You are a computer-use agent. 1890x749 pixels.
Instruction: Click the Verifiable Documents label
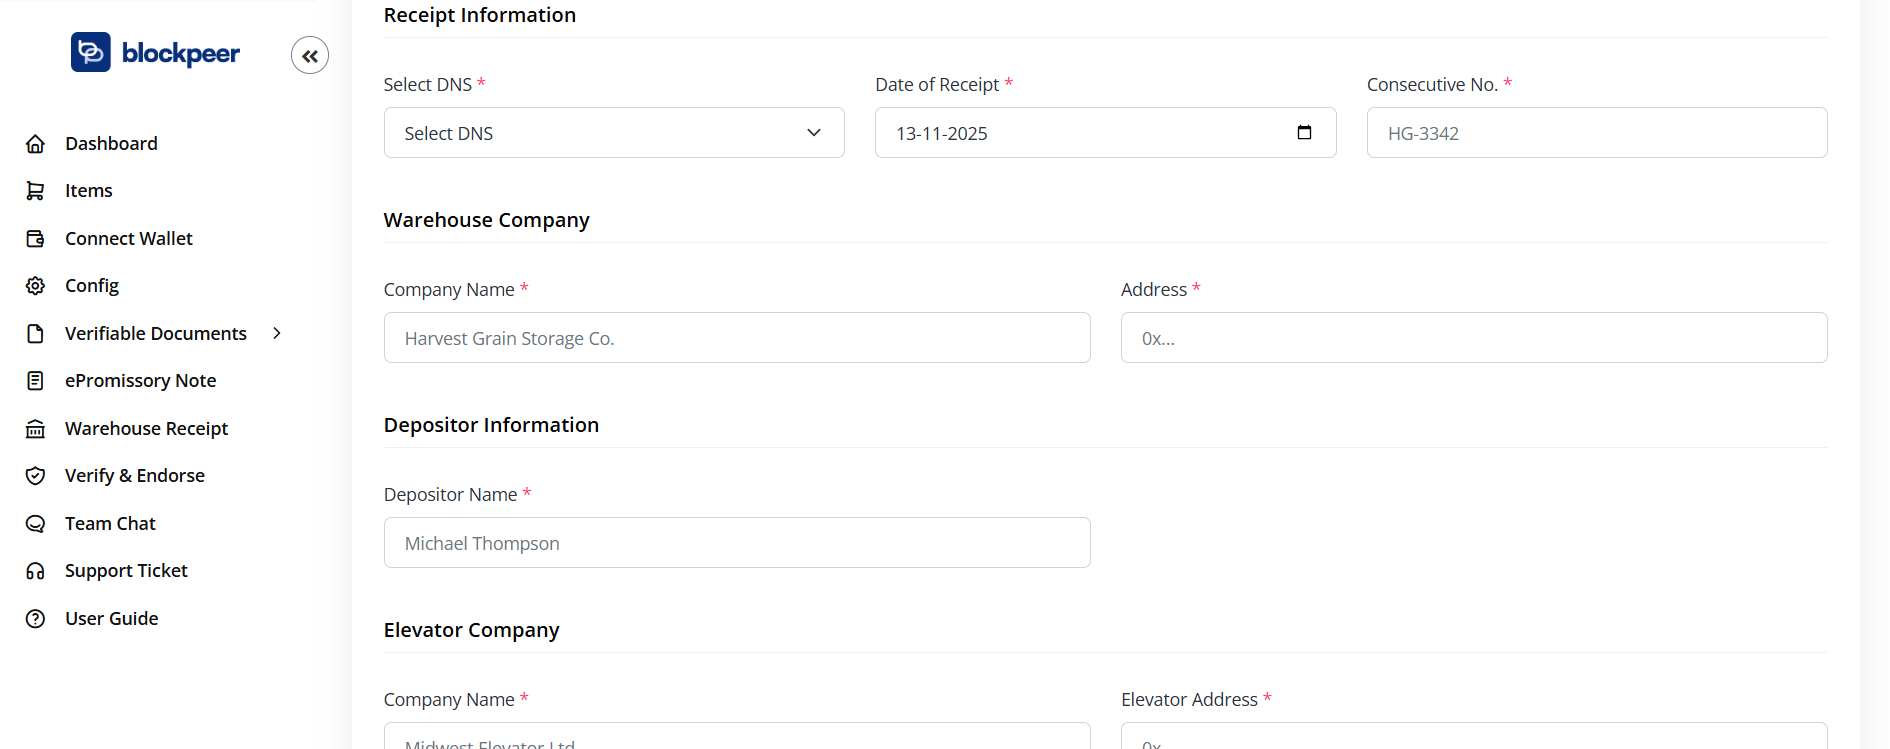(x=156, y=333)
